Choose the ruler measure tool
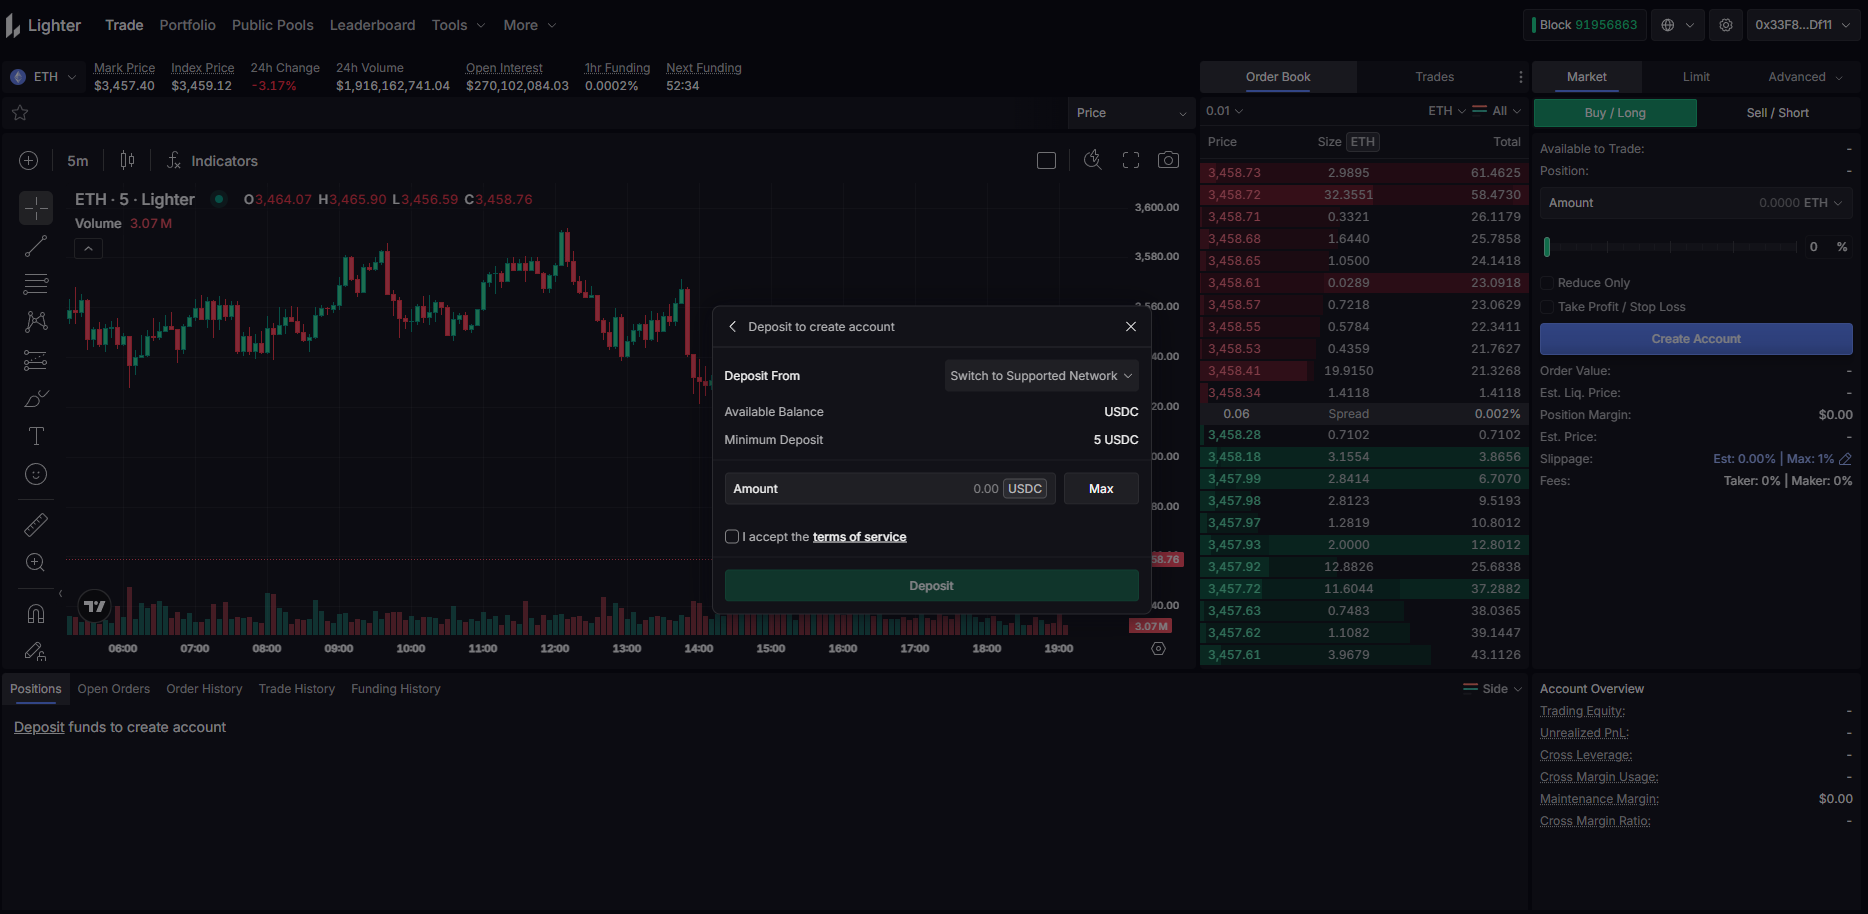This screenshot has height=914, width=1868. [x=36, y=525]
